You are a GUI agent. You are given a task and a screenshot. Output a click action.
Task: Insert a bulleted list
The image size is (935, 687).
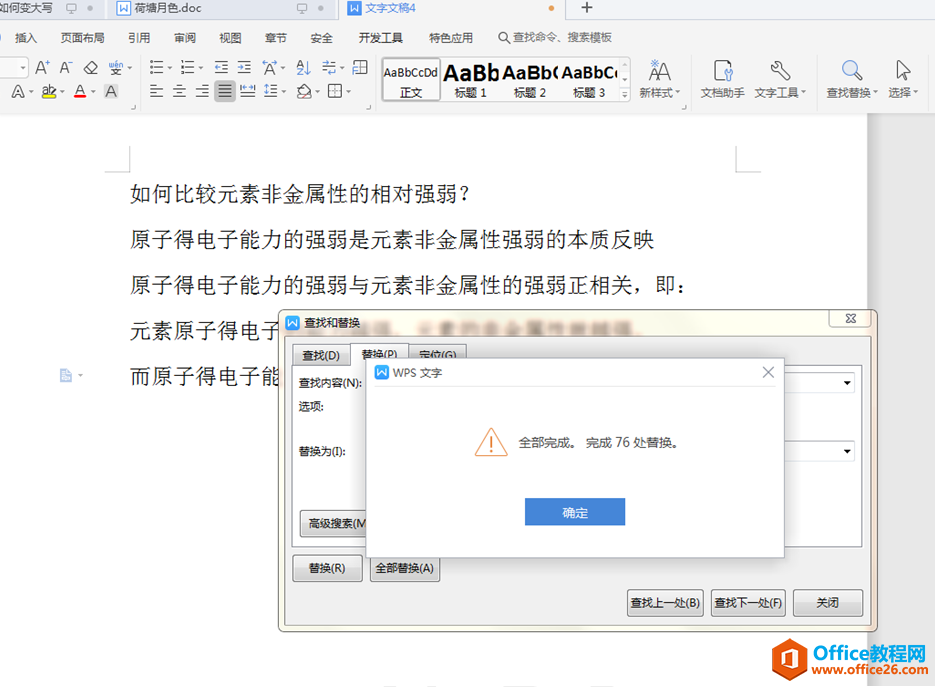156,67
